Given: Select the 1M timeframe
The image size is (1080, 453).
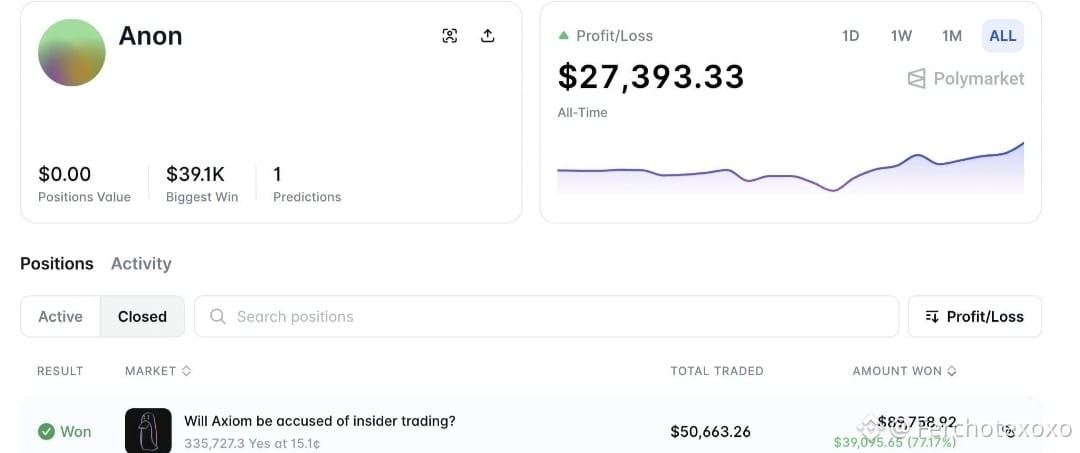Looking at the screenshot, I should [x=952, y=36].
